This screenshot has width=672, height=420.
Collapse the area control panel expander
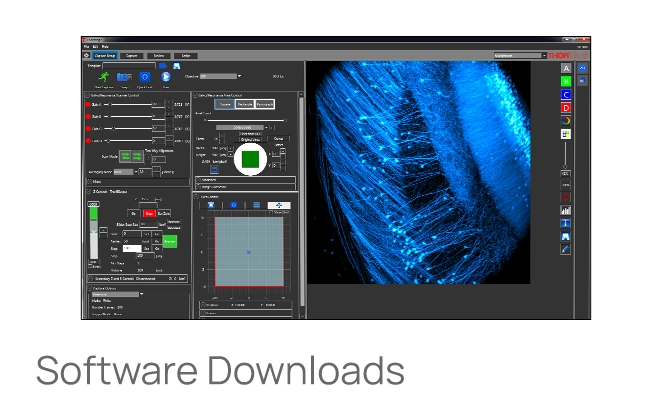(x=195, y=95)
